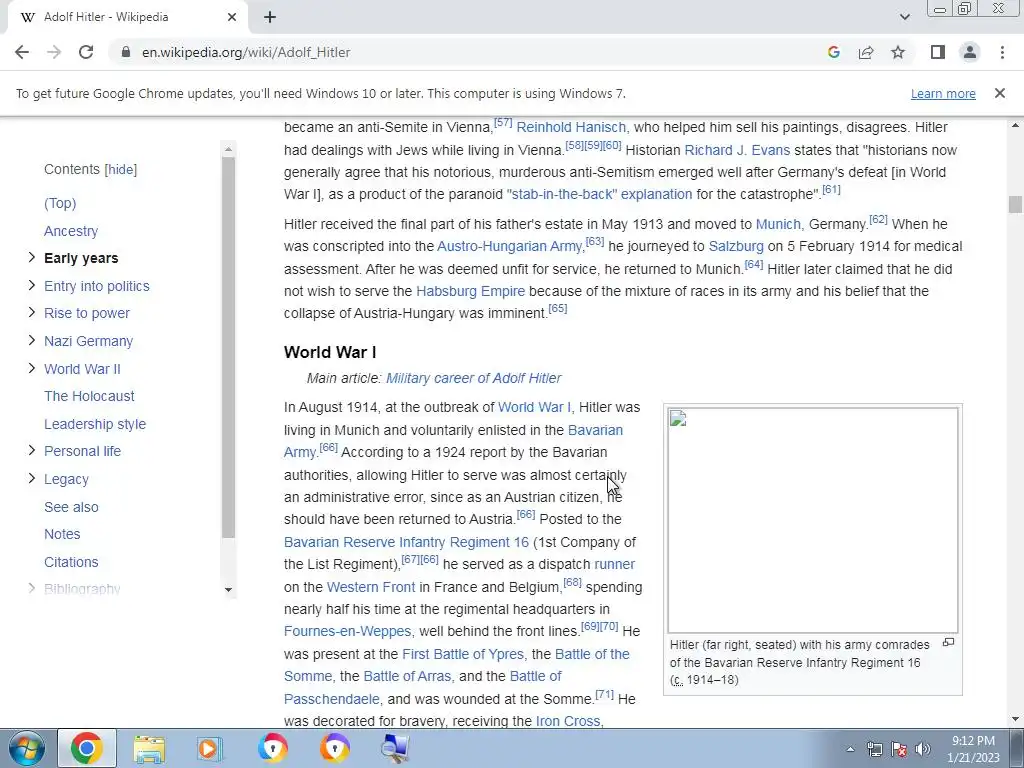Go back to the previous page
The image size is (1024, 768).
[x=22, y=52]
